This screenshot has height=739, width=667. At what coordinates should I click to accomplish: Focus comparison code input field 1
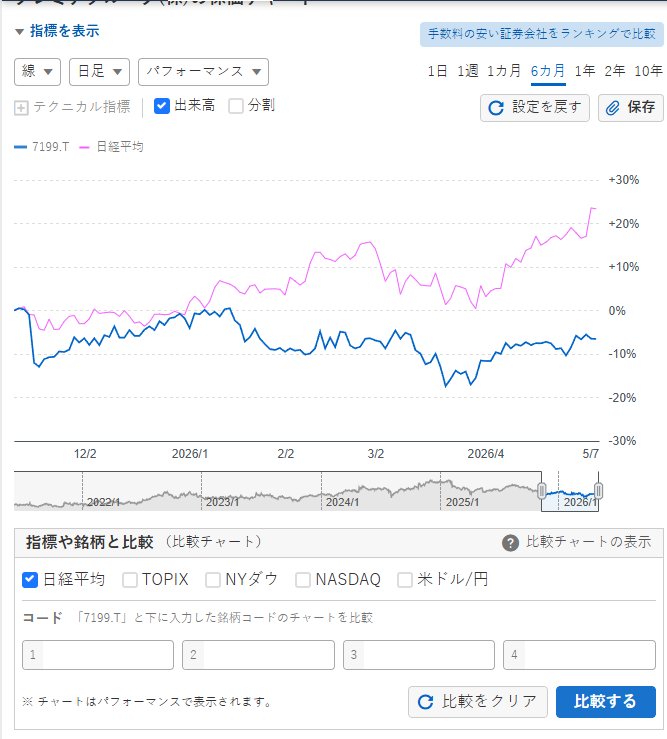[98, 655]
